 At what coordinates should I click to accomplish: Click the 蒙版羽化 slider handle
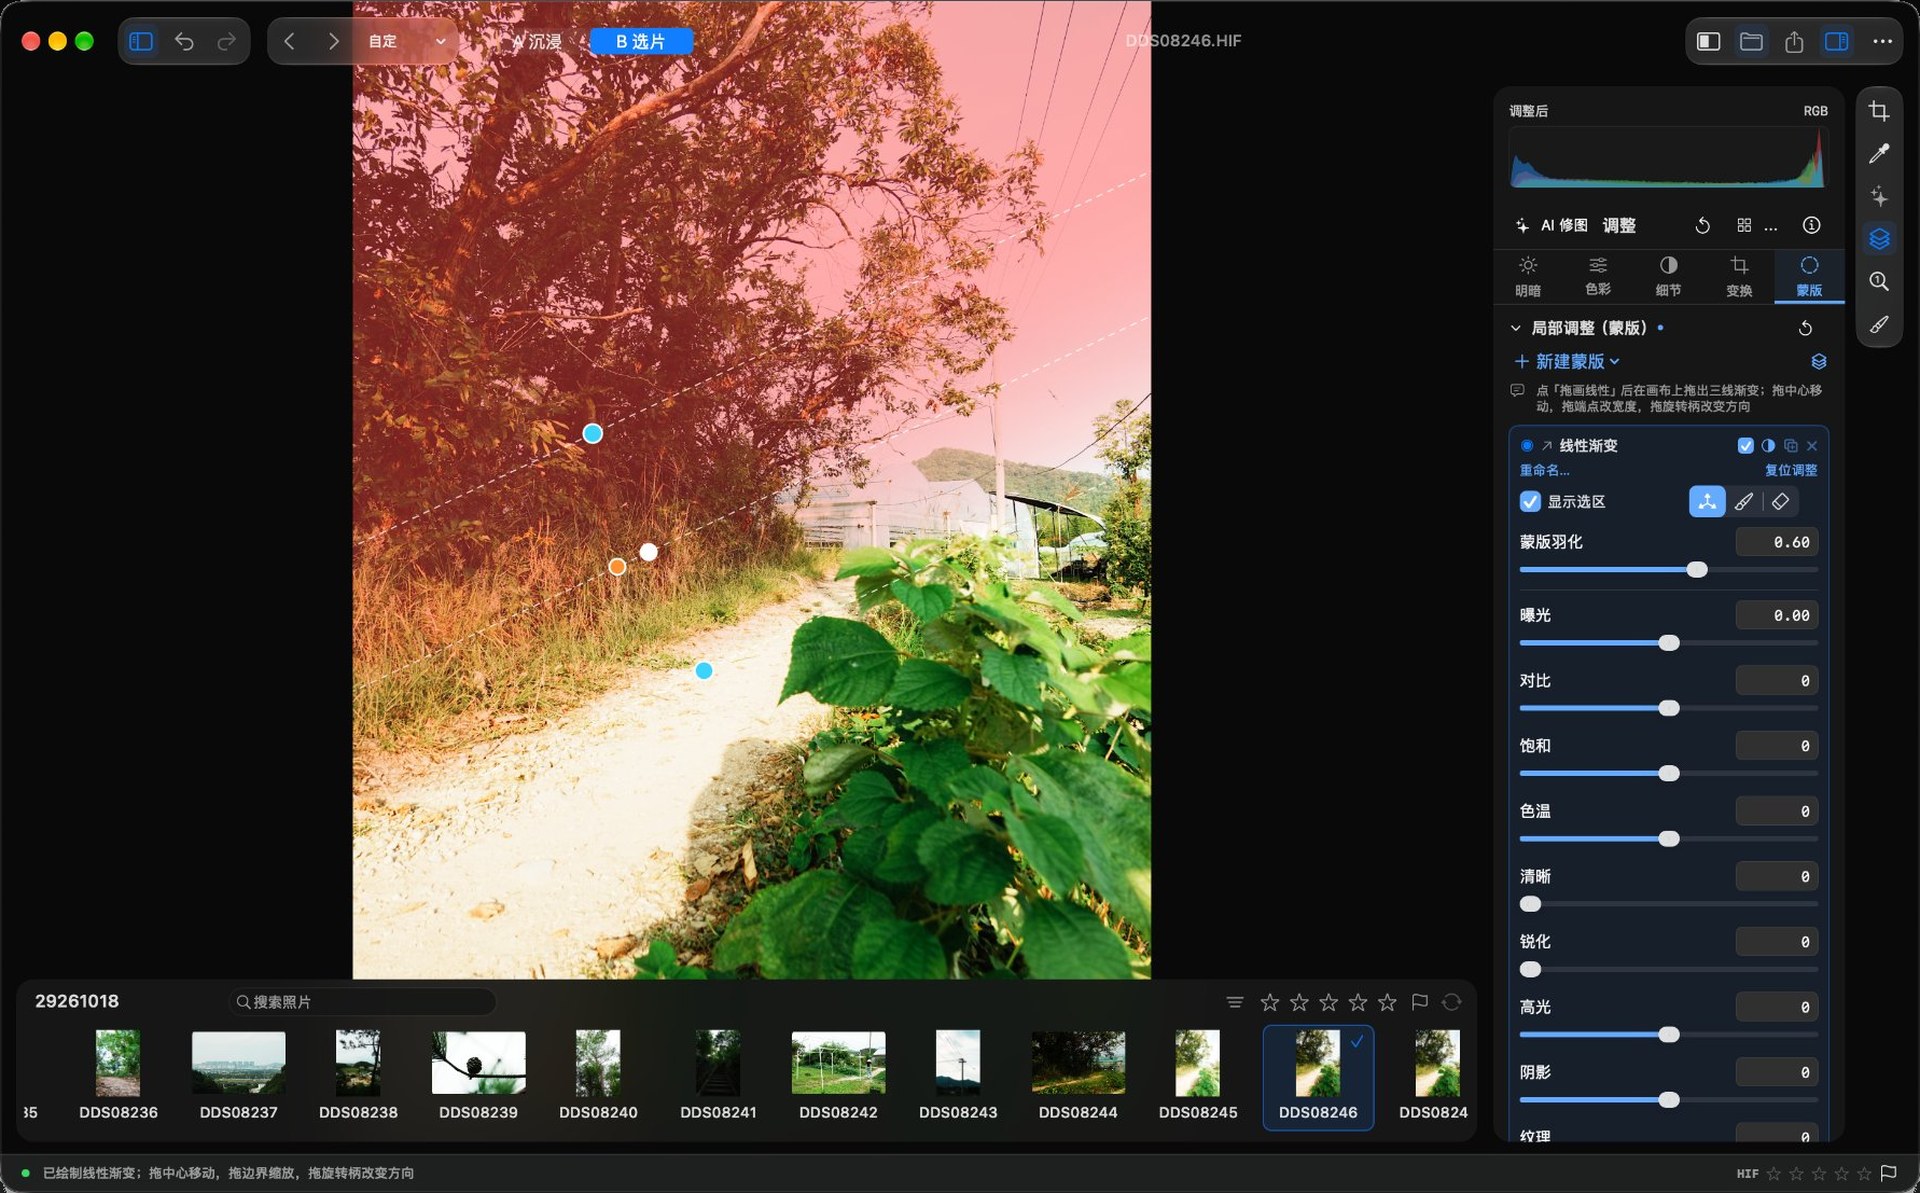[1697, 569]
